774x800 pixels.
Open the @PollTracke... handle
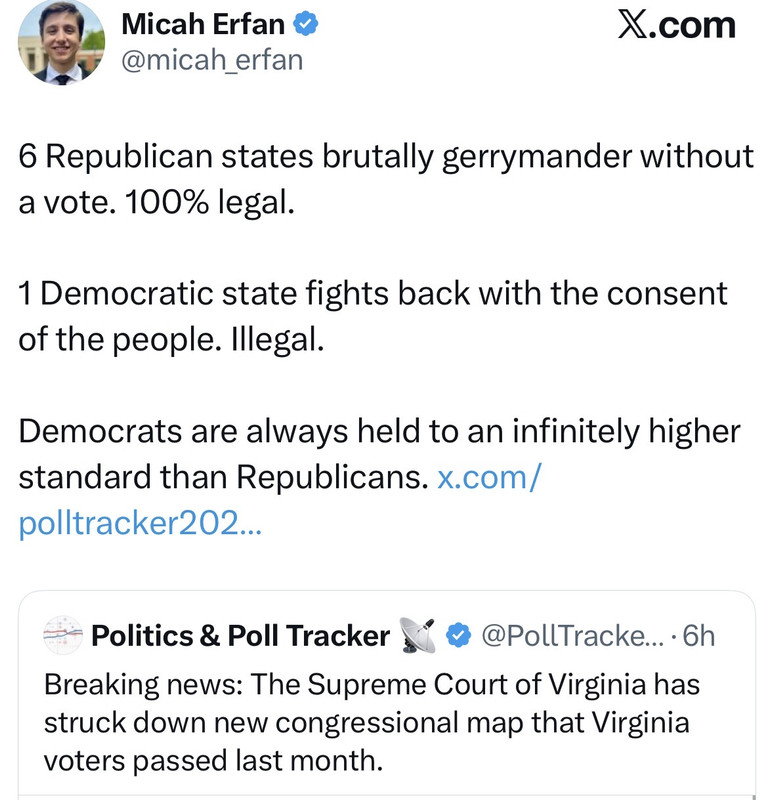[x=573, y=635]
